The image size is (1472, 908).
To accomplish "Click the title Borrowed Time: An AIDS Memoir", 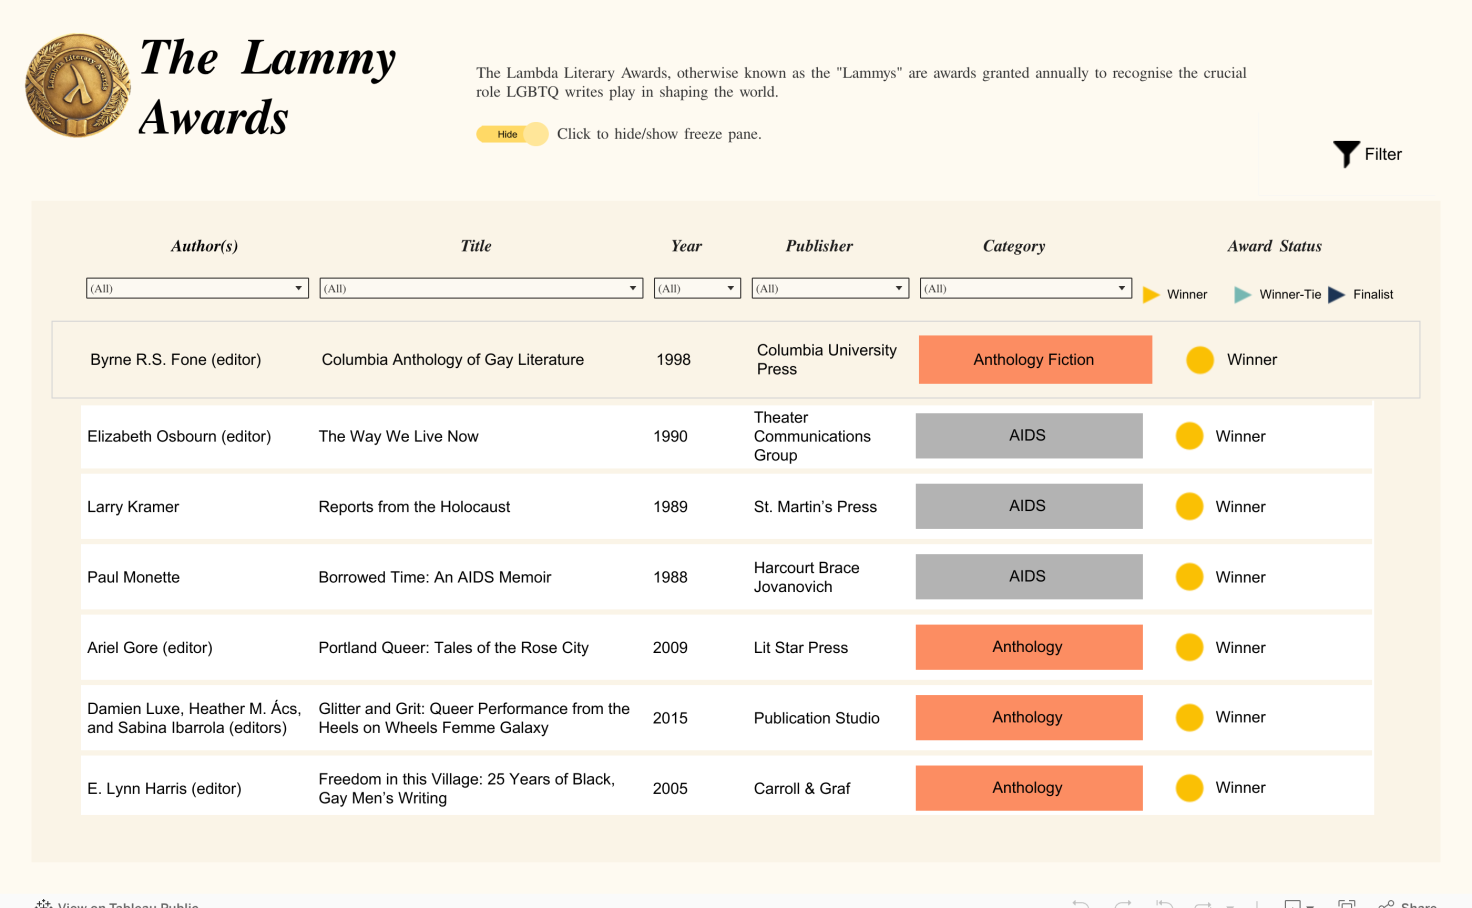I will pos(435,577).
